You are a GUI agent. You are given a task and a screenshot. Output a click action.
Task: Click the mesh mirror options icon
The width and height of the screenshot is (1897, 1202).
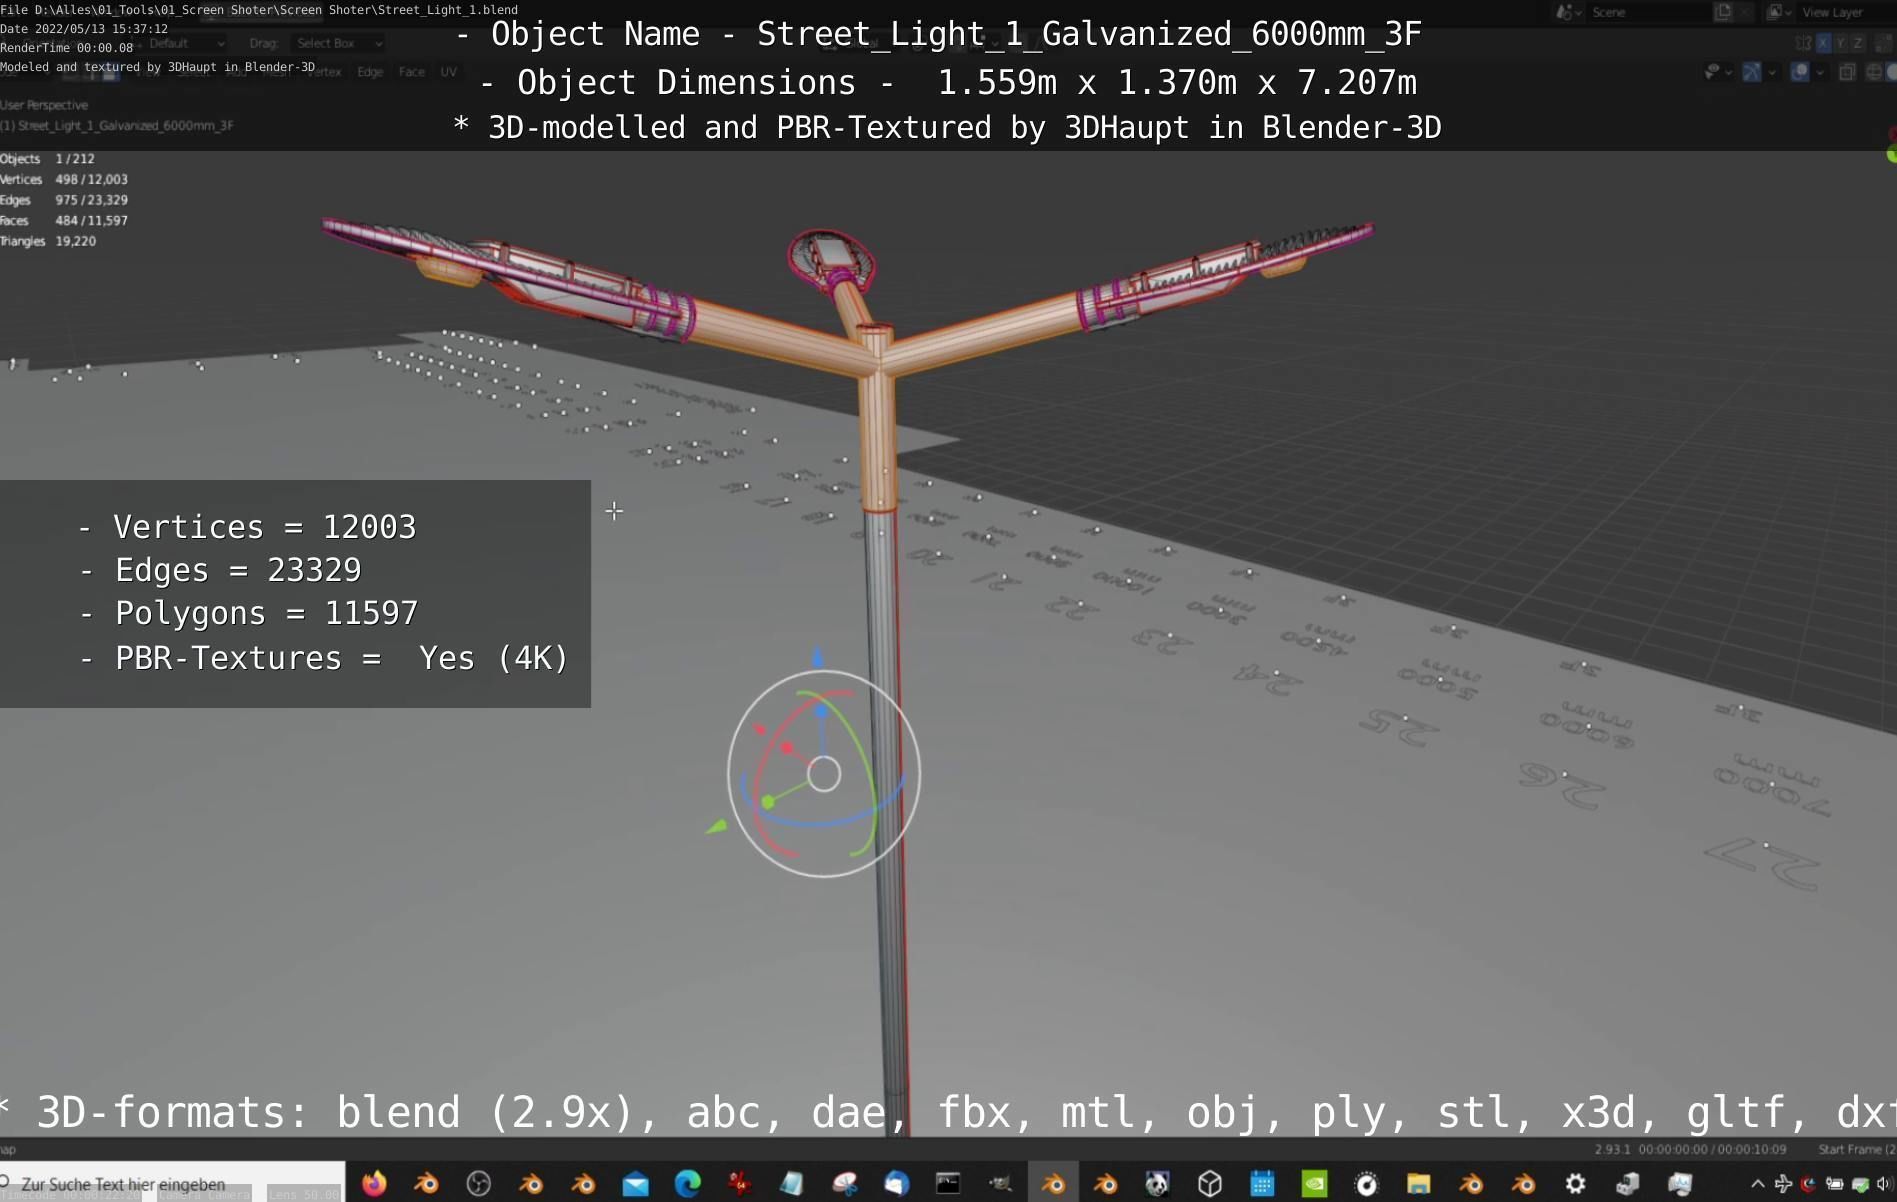(x=1803, y=43)
